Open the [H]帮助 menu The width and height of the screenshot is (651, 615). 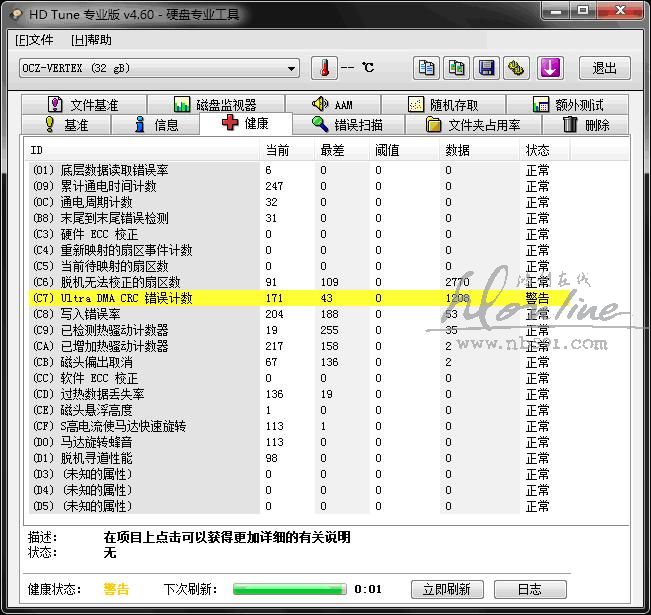(x=91, y=40)
